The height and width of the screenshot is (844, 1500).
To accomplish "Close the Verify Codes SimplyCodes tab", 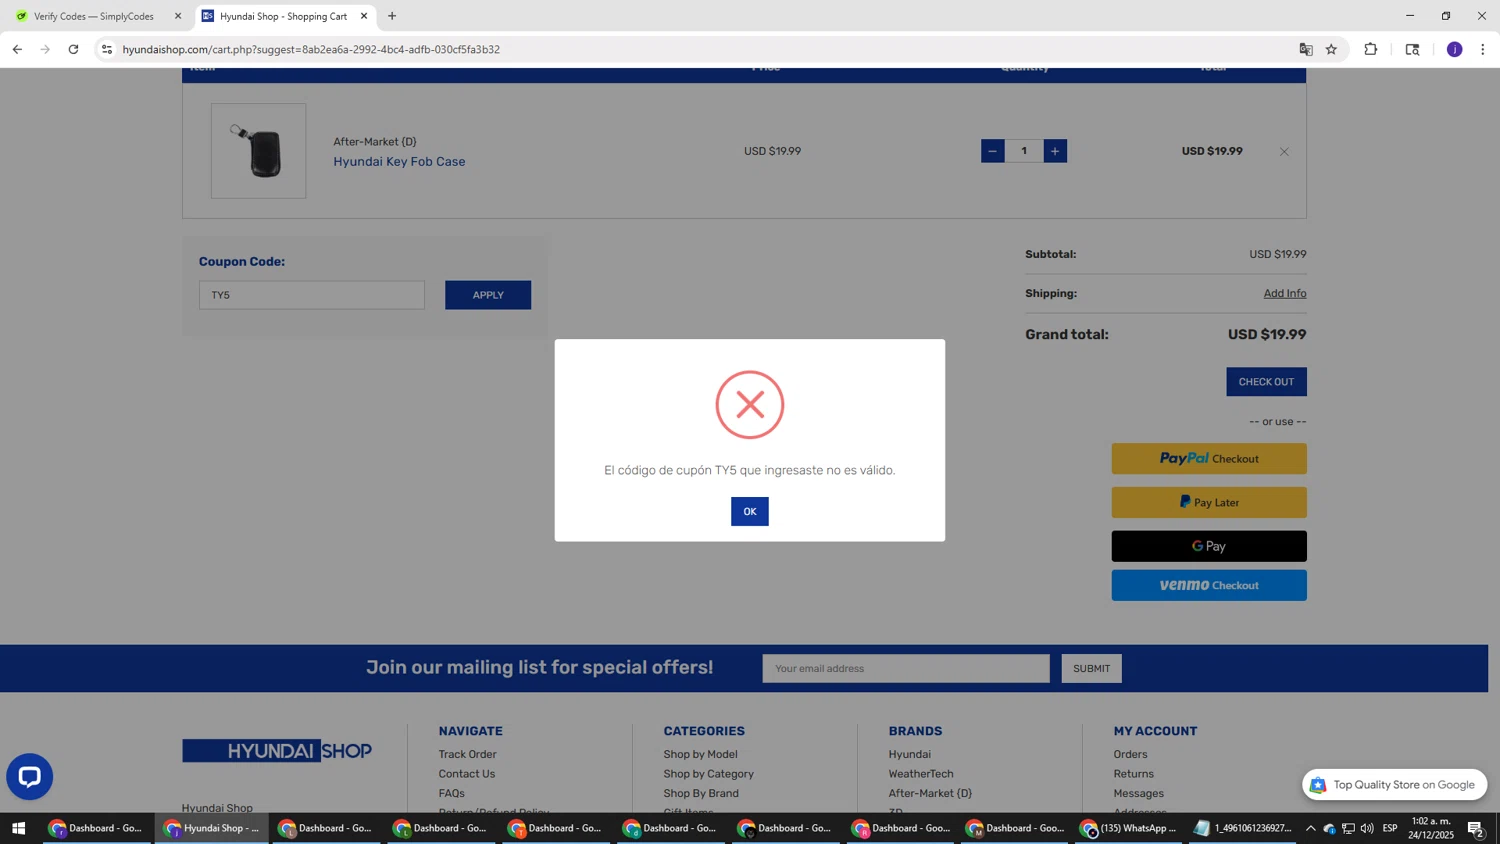I will (178, 16).
